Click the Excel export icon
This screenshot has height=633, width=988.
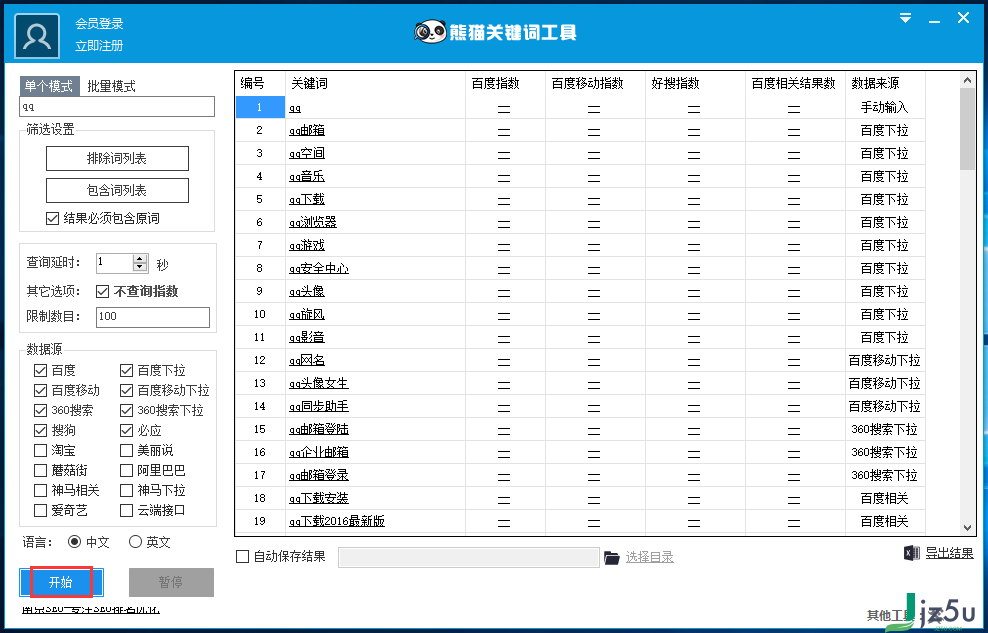click(x=911, y=553)
